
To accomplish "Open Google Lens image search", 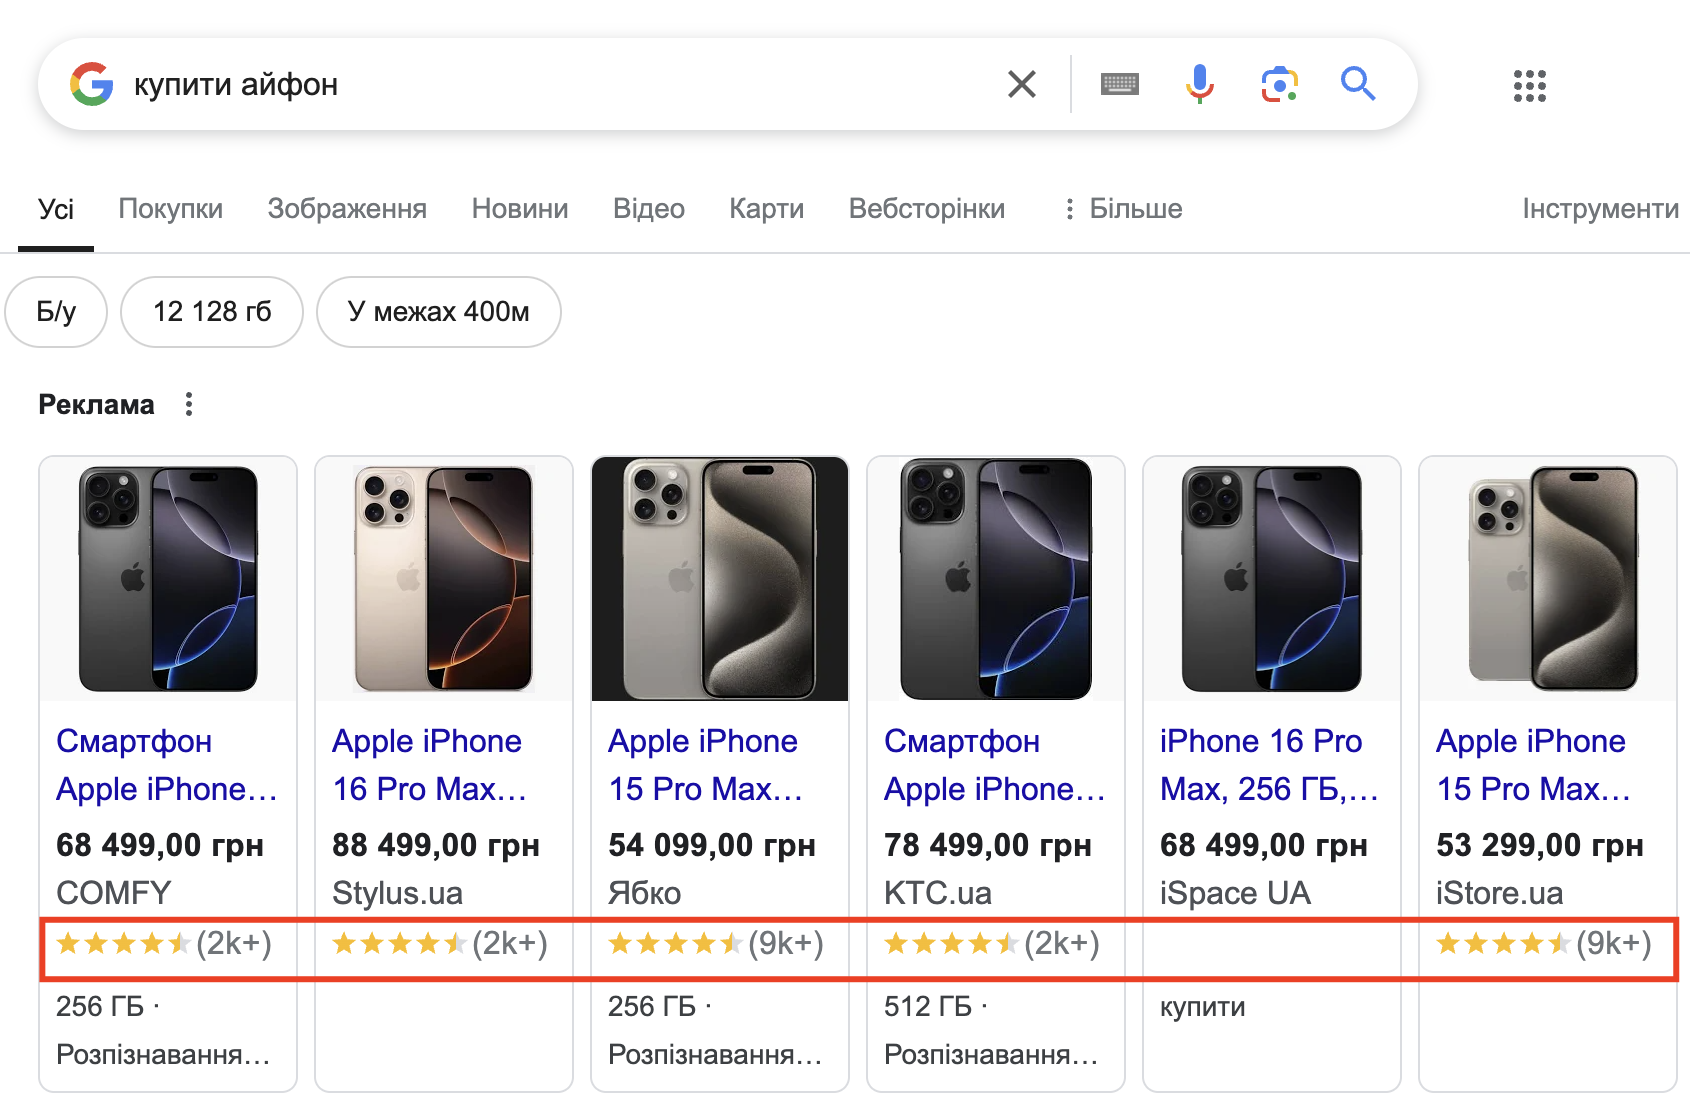I will tap(1279, 84).
